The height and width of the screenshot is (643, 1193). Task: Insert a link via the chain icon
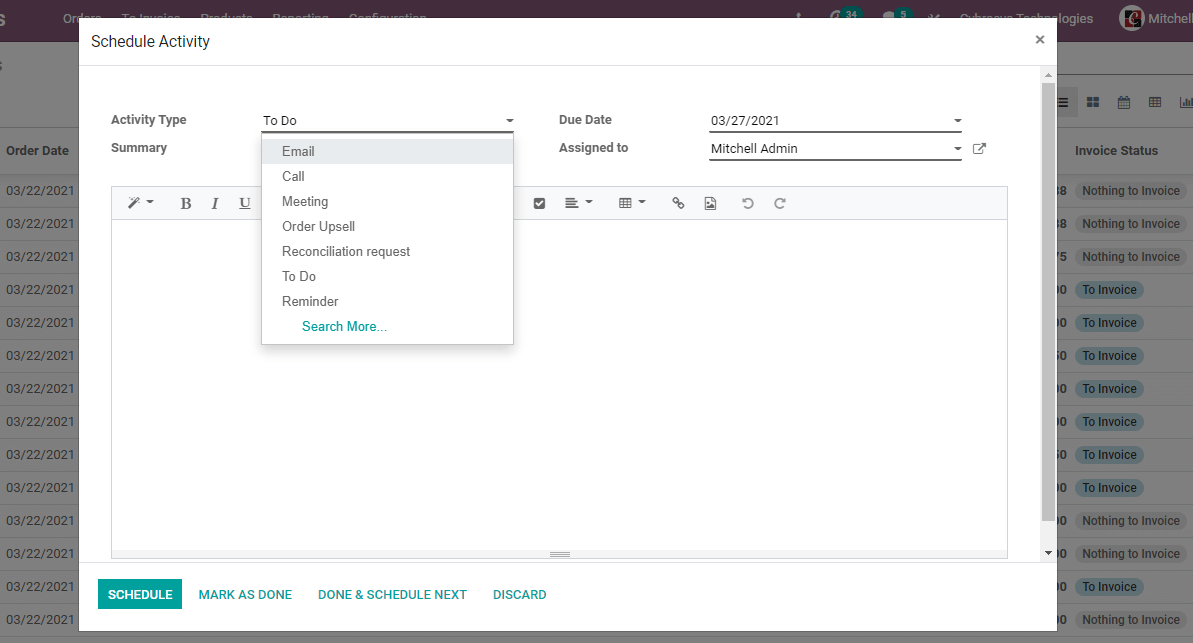[678, 203]
